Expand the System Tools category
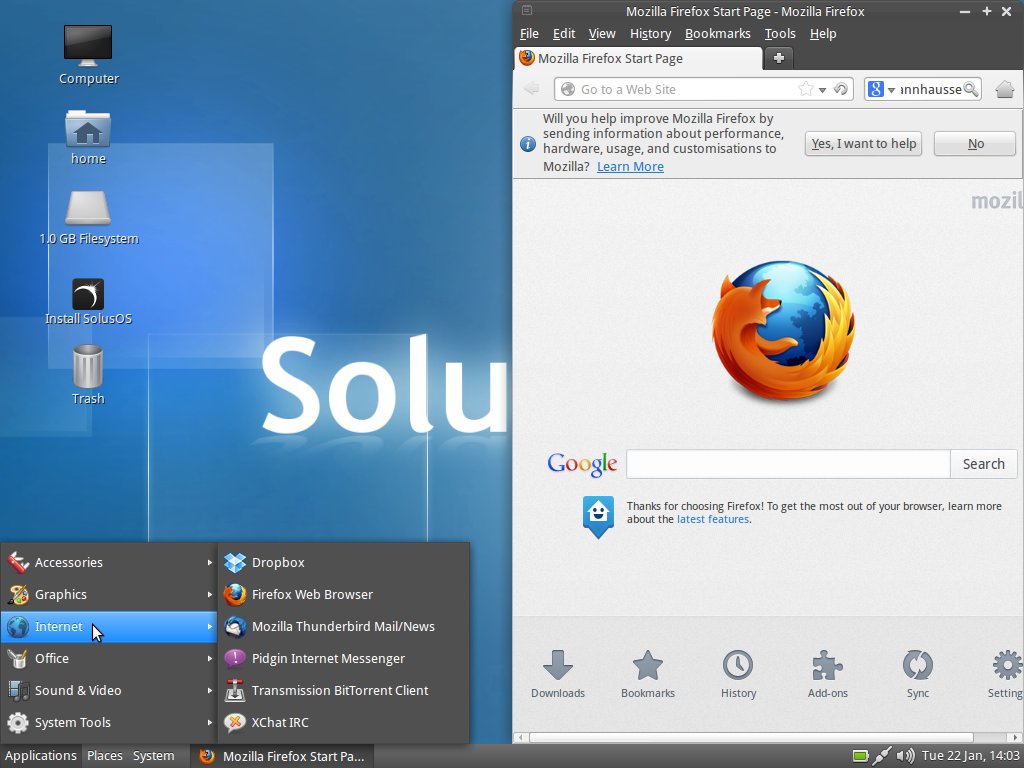 tap(109, 722)
